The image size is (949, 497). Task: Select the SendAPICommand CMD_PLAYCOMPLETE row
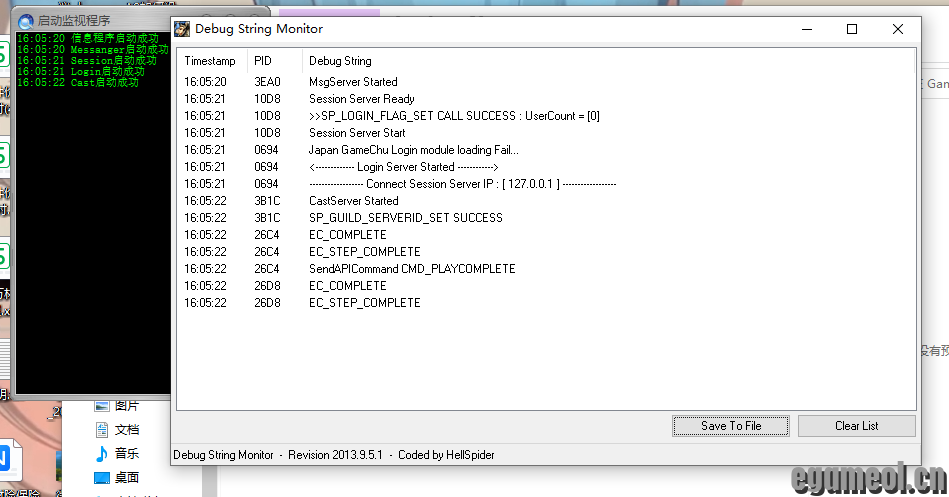412,269
